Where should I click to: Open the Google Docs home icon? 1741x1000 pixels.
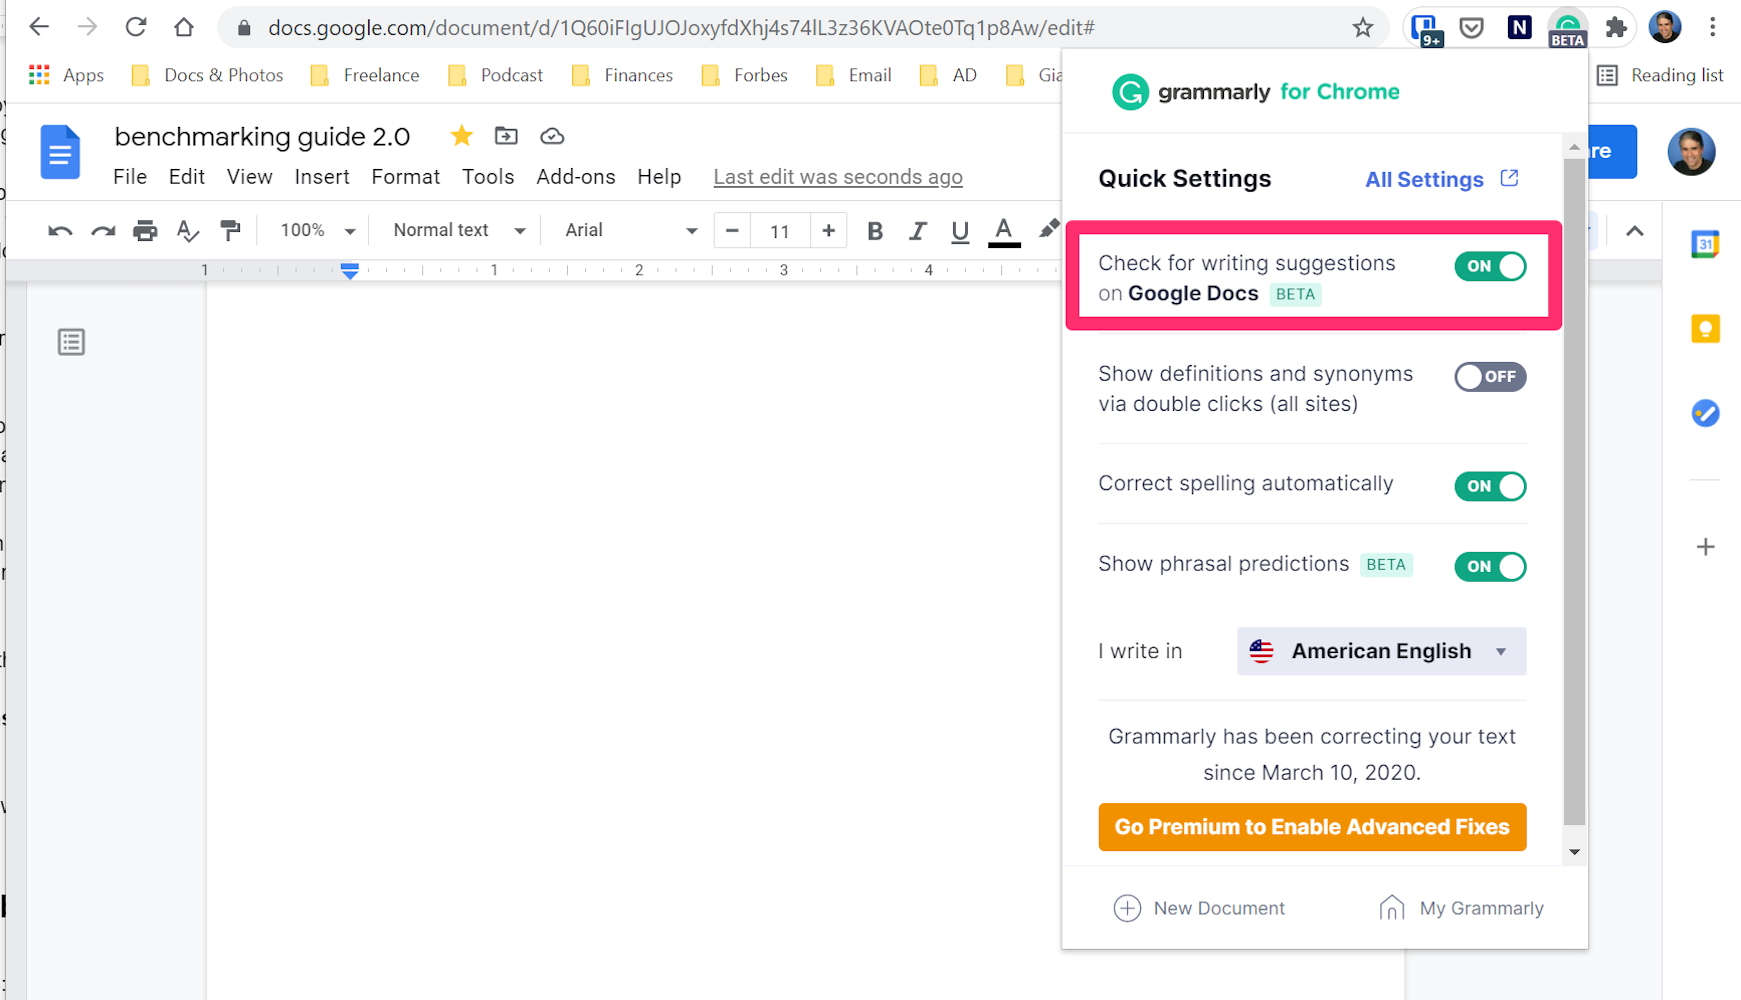[x=60, y=152]
